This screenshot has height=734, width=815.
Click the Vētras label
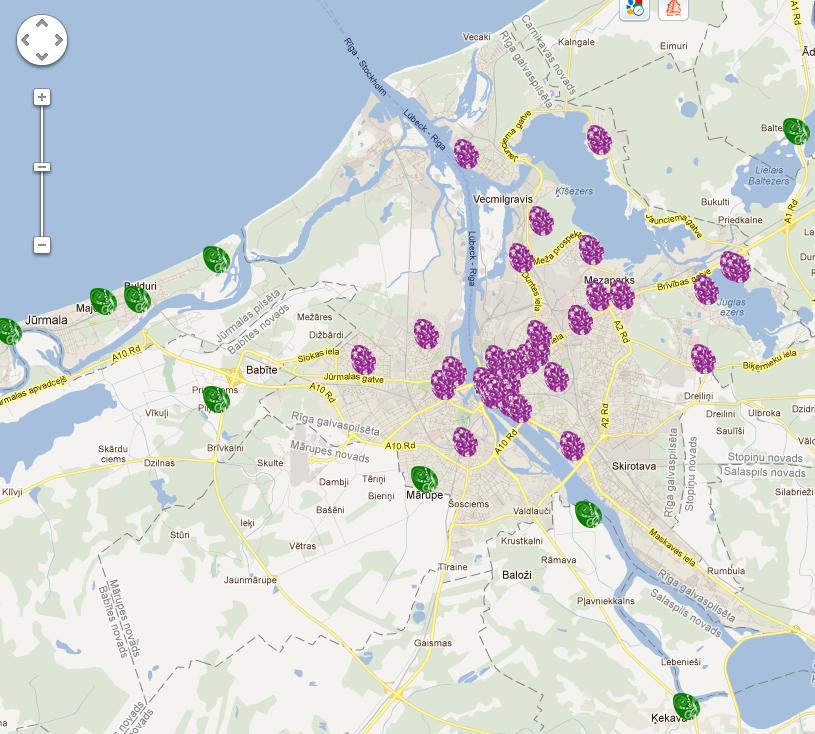[x=303, y=546]
